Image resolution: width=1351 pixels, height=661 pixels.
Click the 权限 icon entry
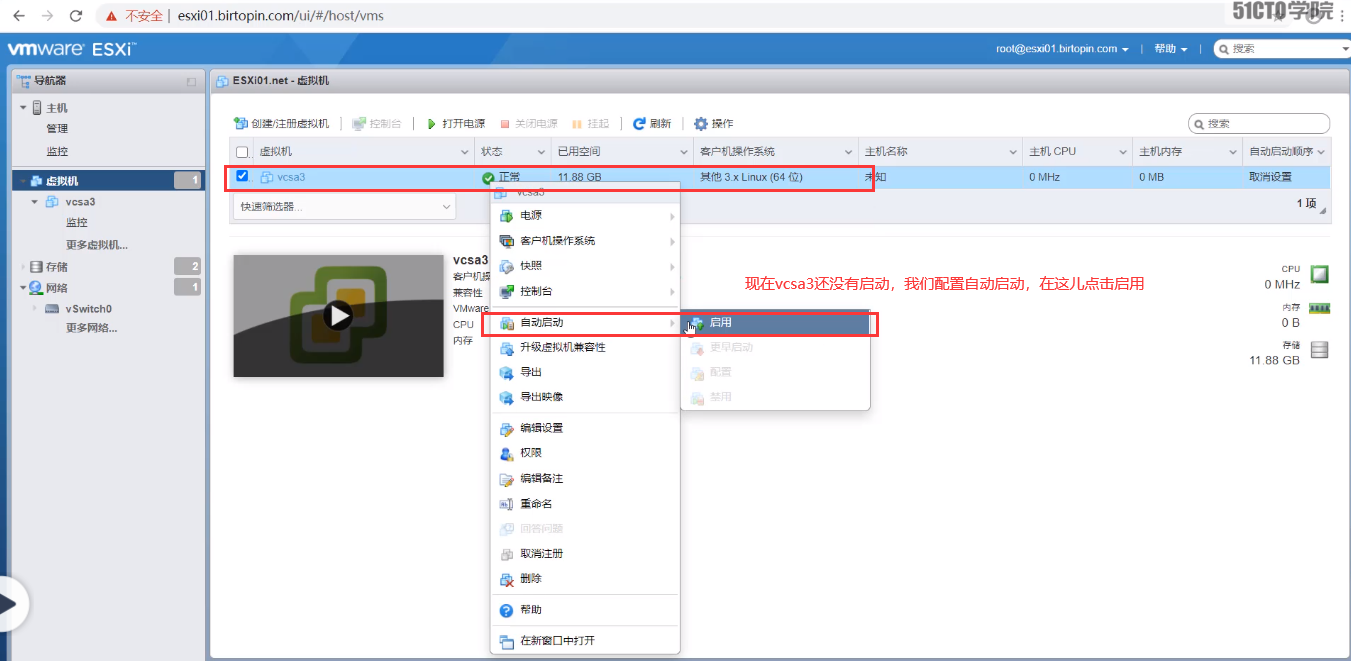tap(506, 453)
